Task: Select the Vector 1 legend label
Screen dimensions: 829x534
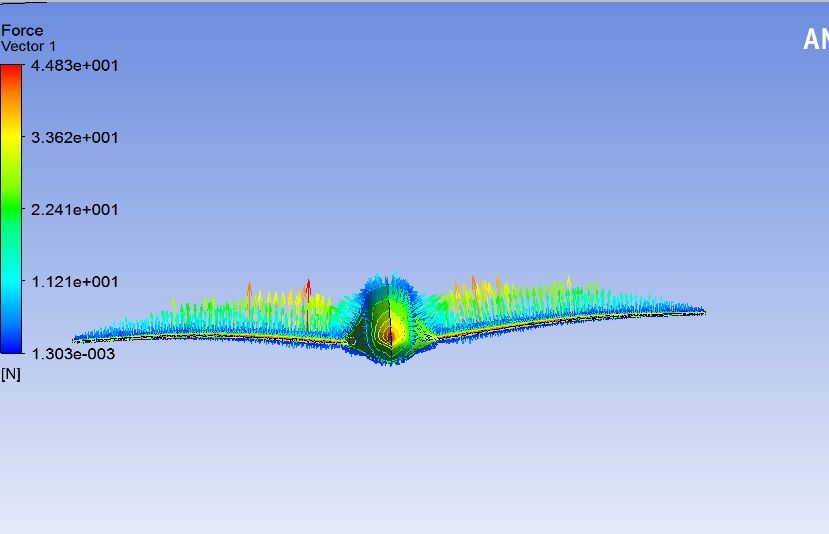Action: pyautogui.click(x=29, y=46)
